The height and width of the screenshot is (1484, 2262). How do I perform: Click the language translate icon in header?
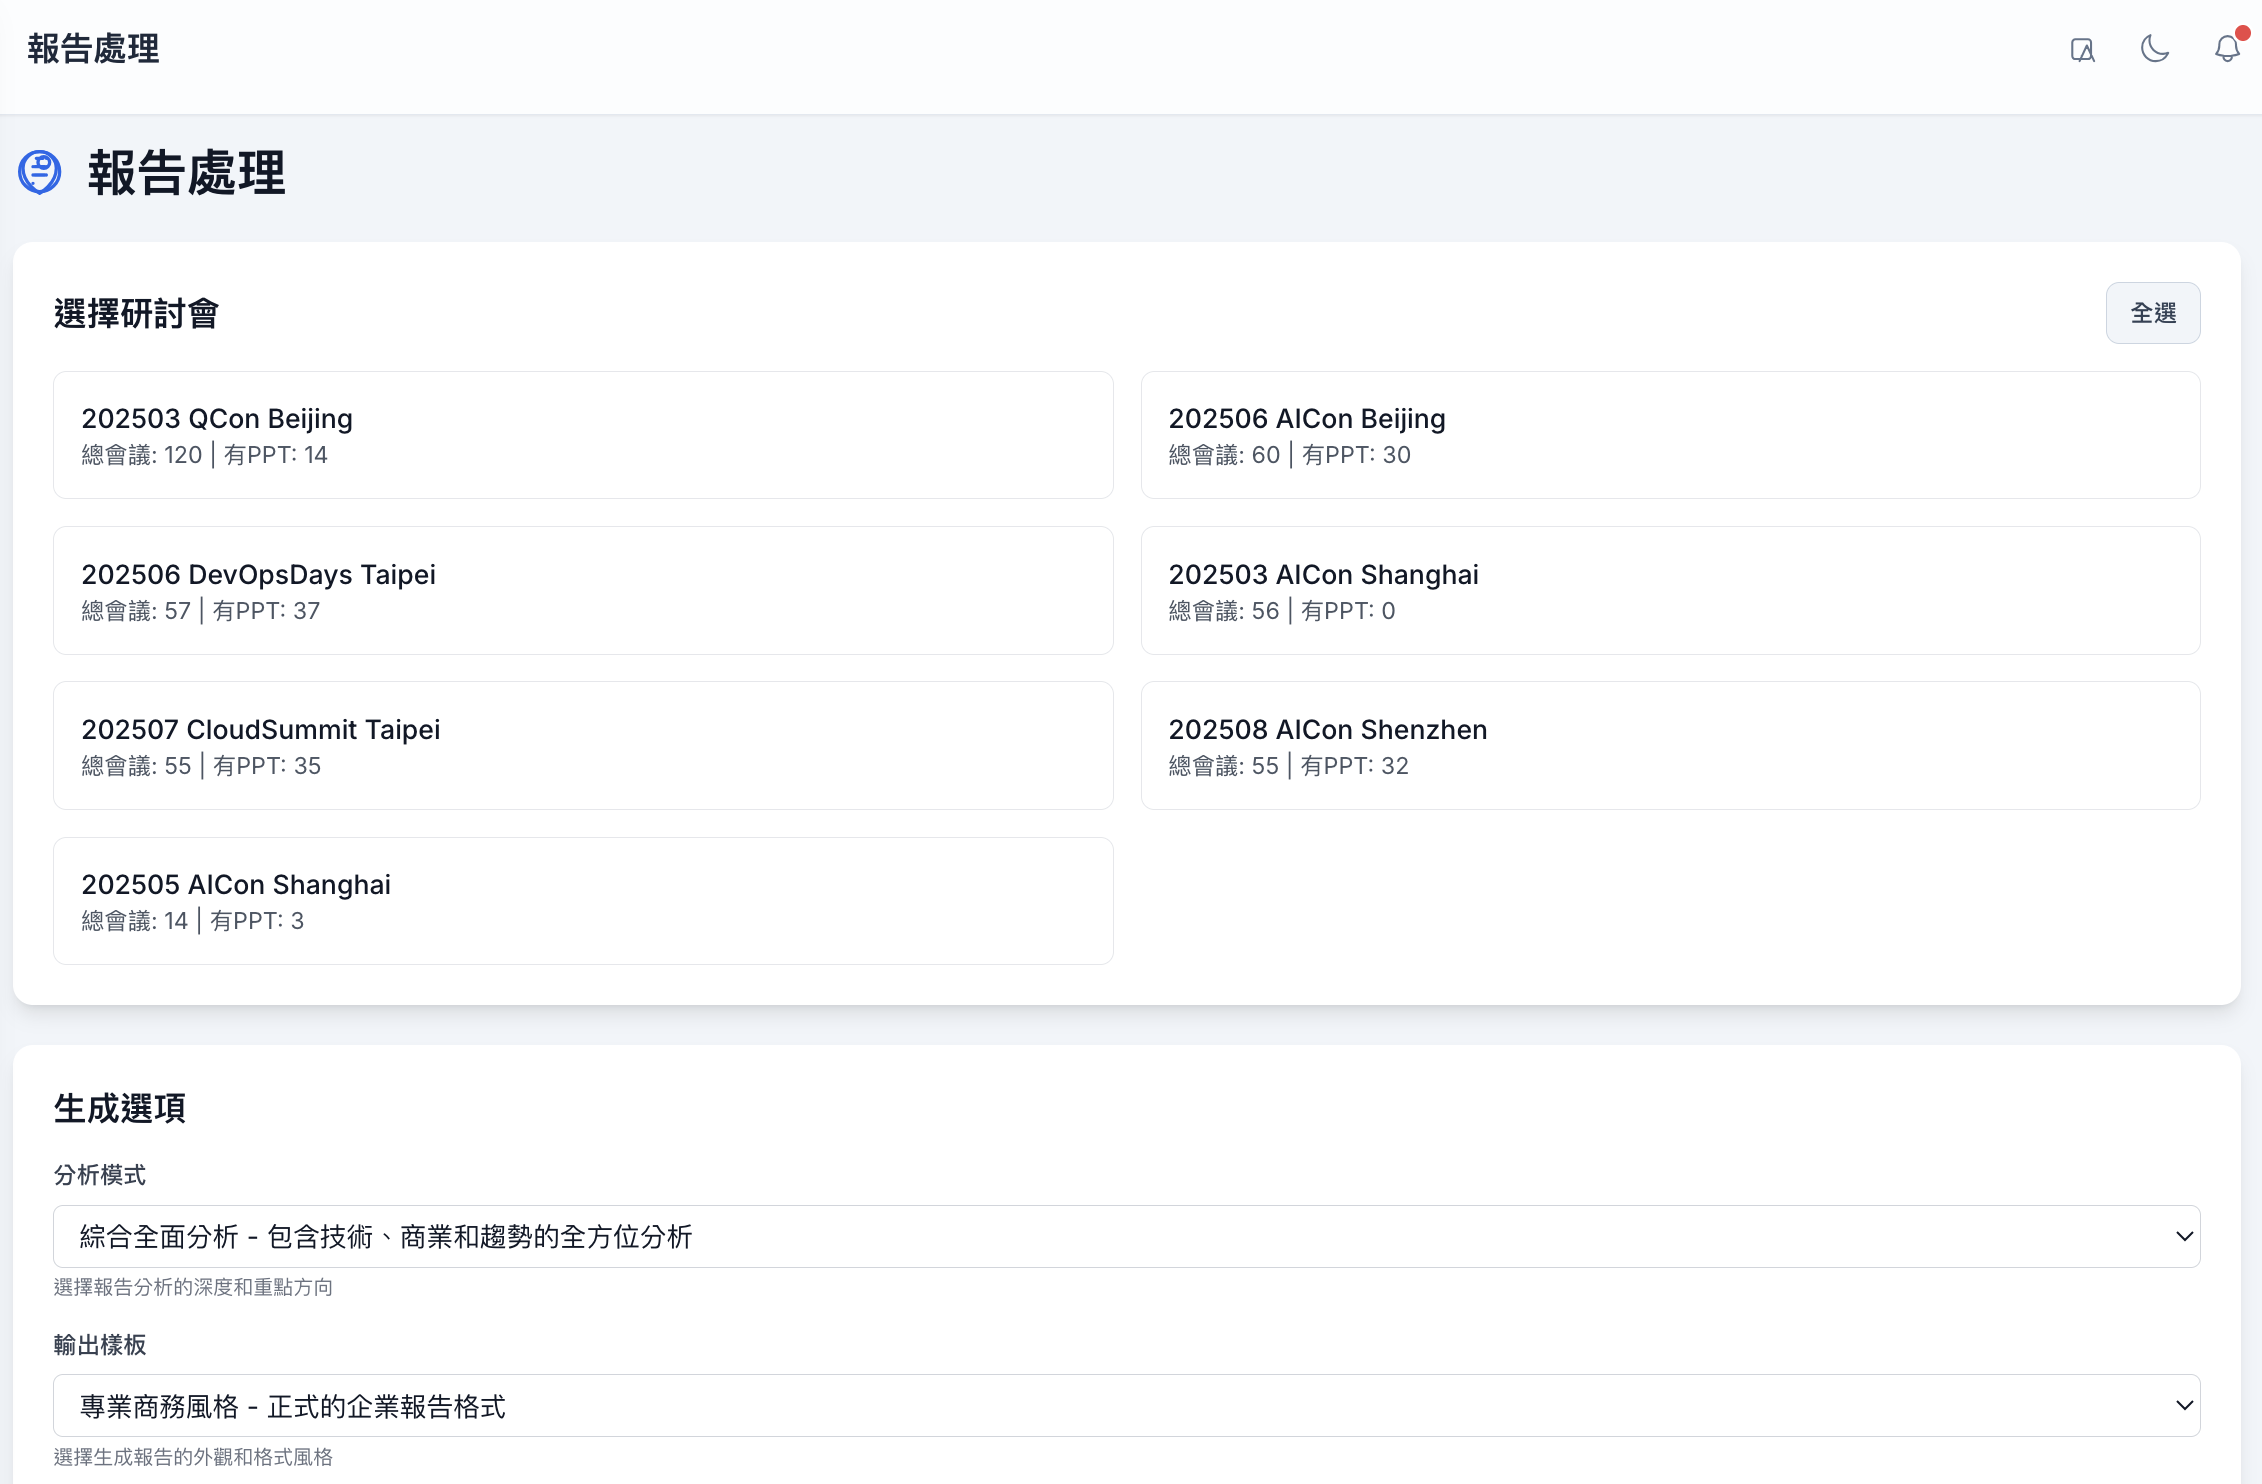point(2082,50)
